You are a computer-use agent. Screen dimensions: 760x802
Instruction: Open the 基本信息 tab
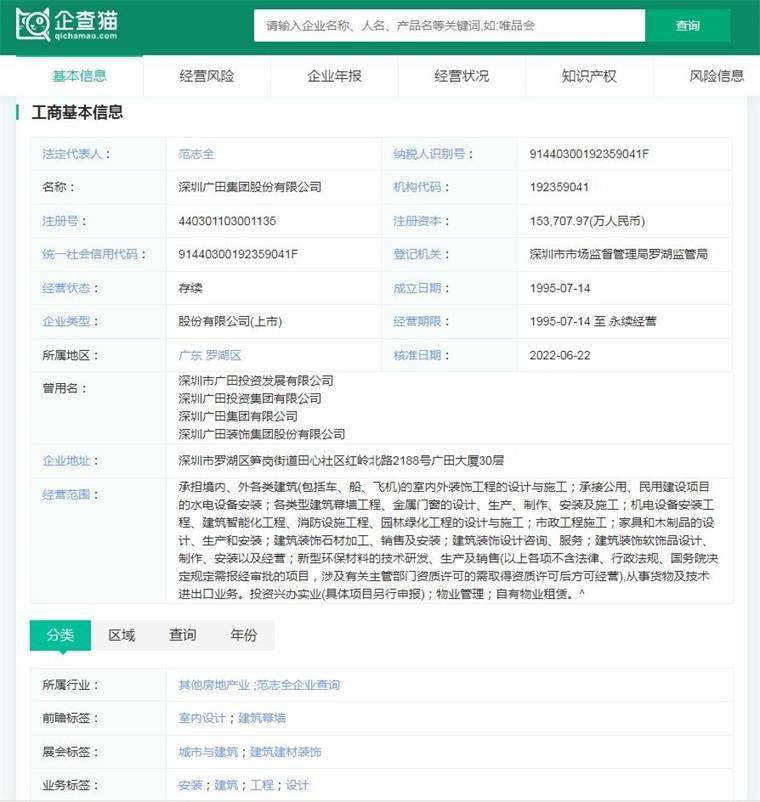click(79, 76)
